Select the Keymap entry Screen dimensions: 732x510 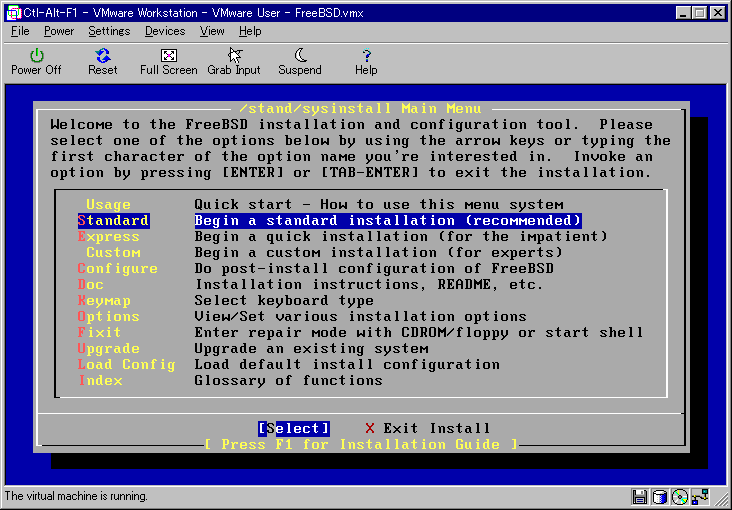coord(104,300)
